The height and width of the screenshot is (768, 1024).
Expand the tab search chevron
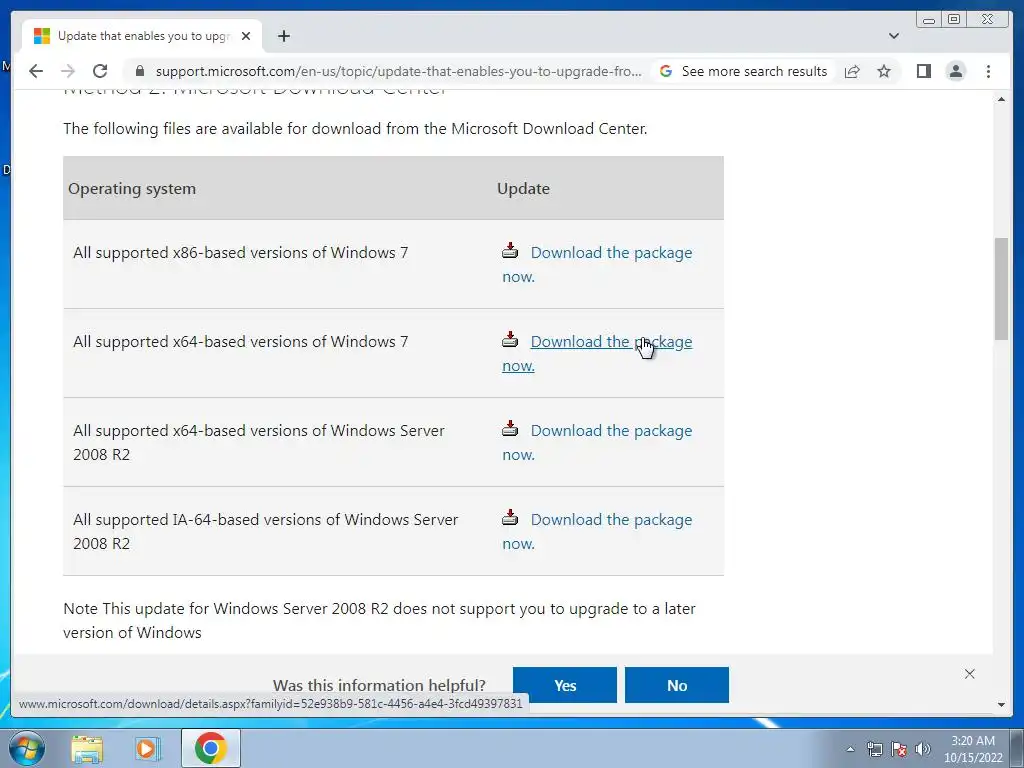[893, 36]
